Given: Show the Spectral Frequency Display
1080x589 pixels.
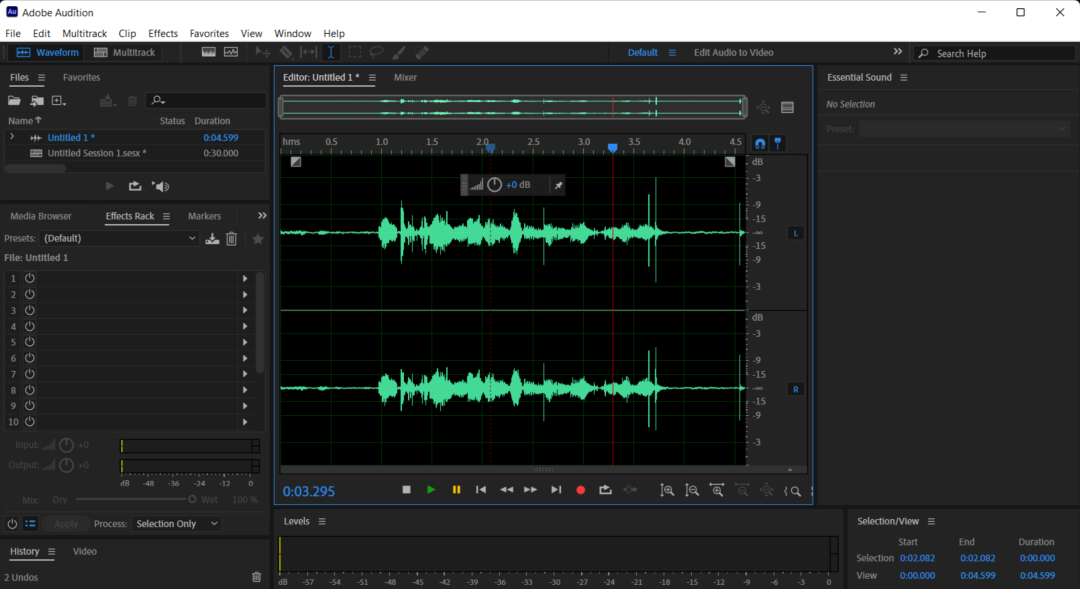Looking at the screenshot, I should (x=208, y=52).
